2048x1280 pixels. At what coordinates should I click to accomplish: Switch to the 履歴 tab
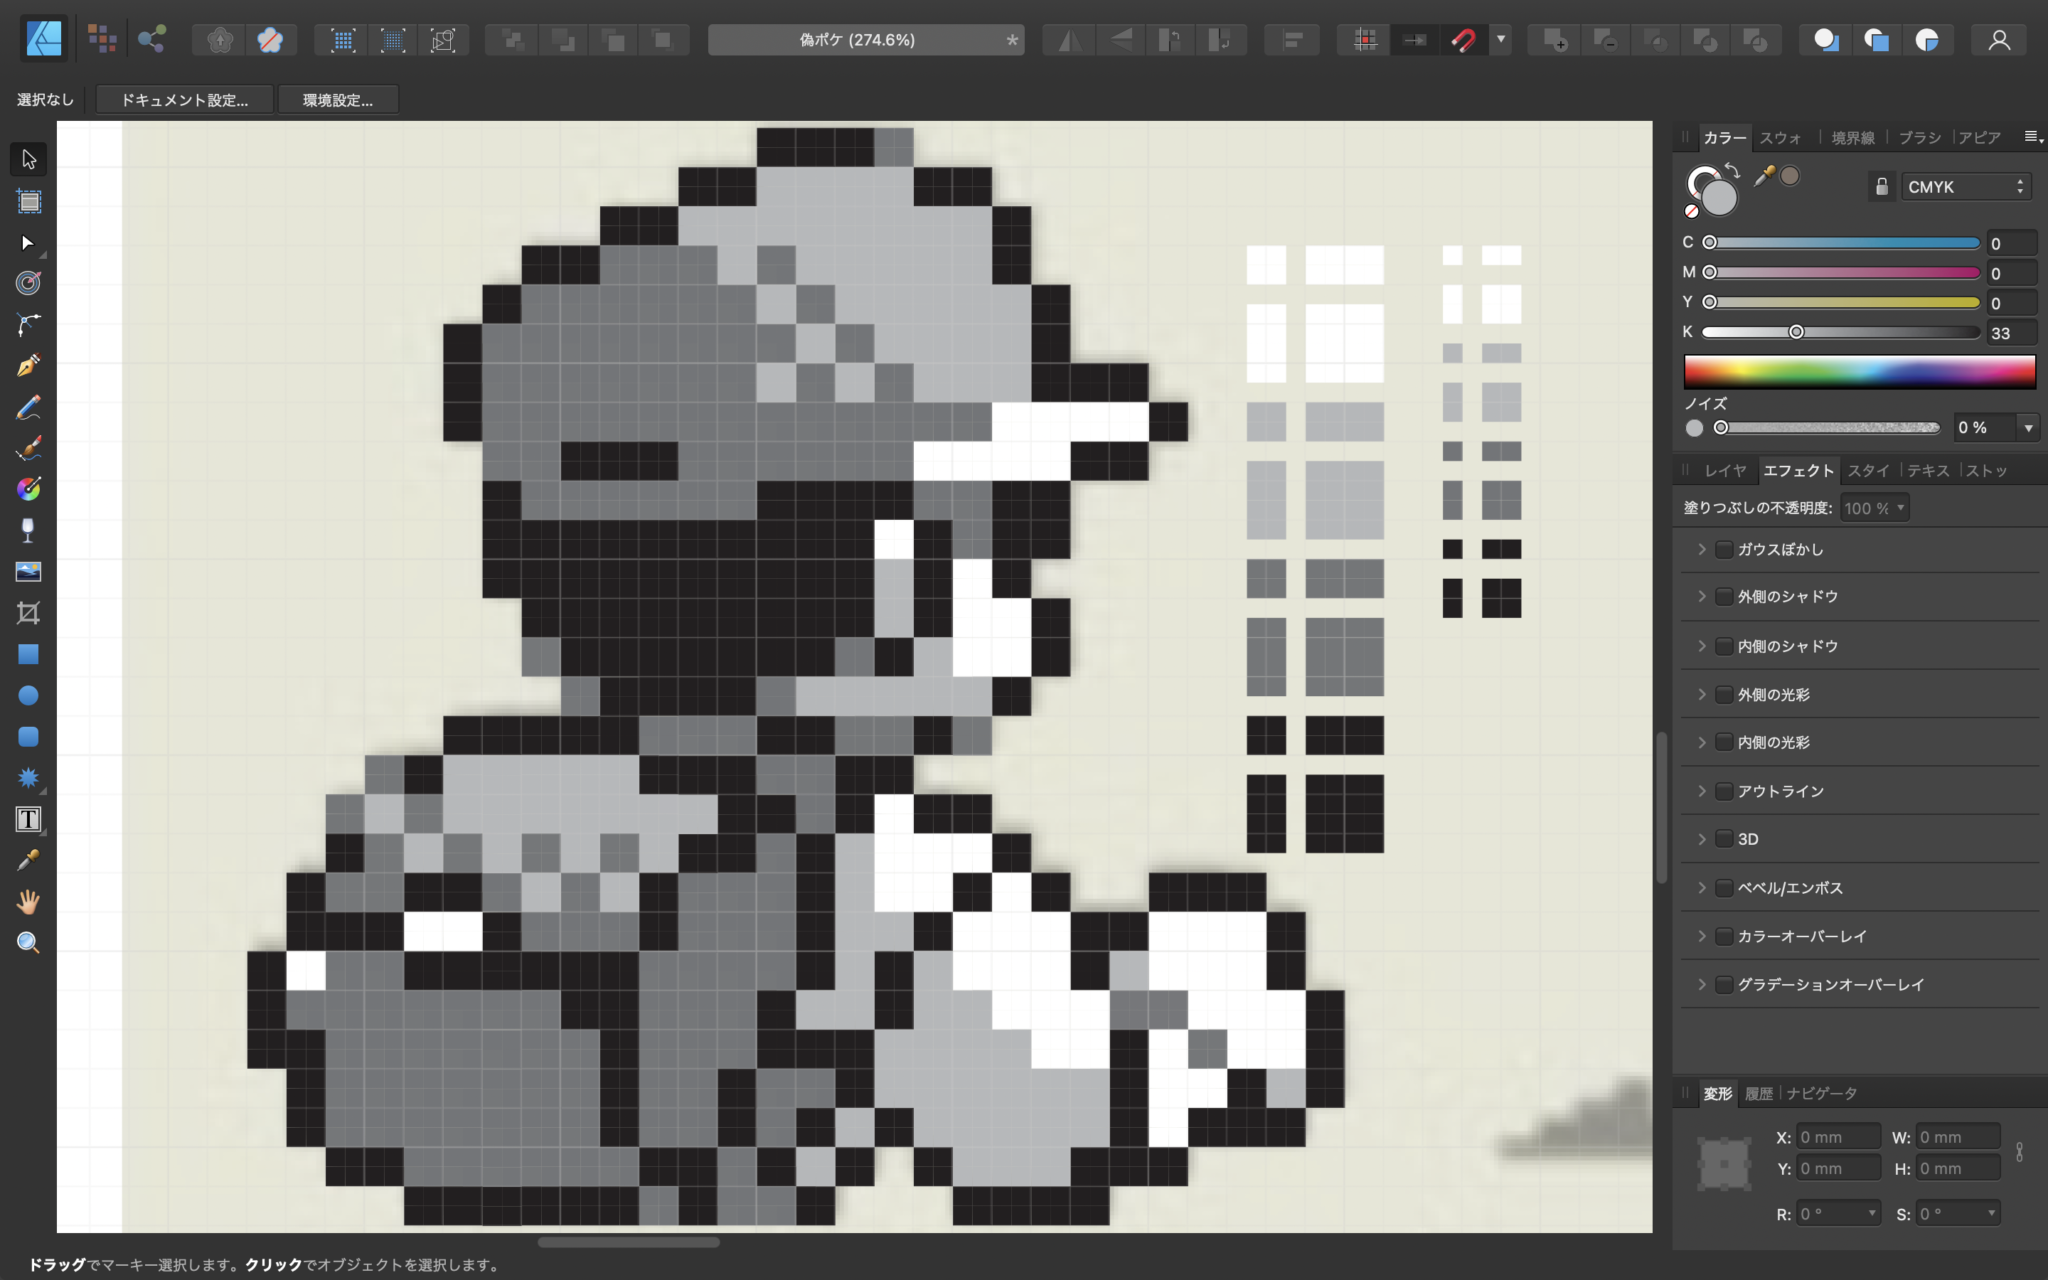[x=1758, y=1093]
